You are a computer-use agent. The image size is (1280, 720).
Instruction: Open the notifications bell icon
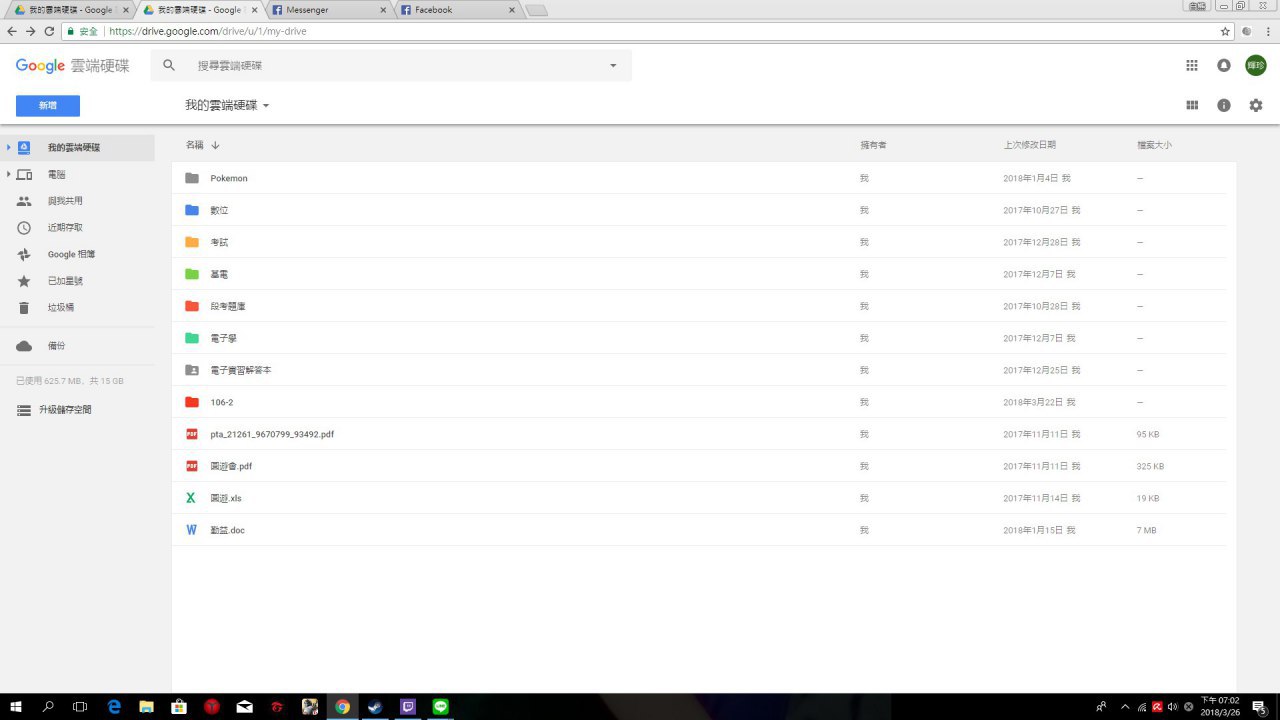point(1223,65)
